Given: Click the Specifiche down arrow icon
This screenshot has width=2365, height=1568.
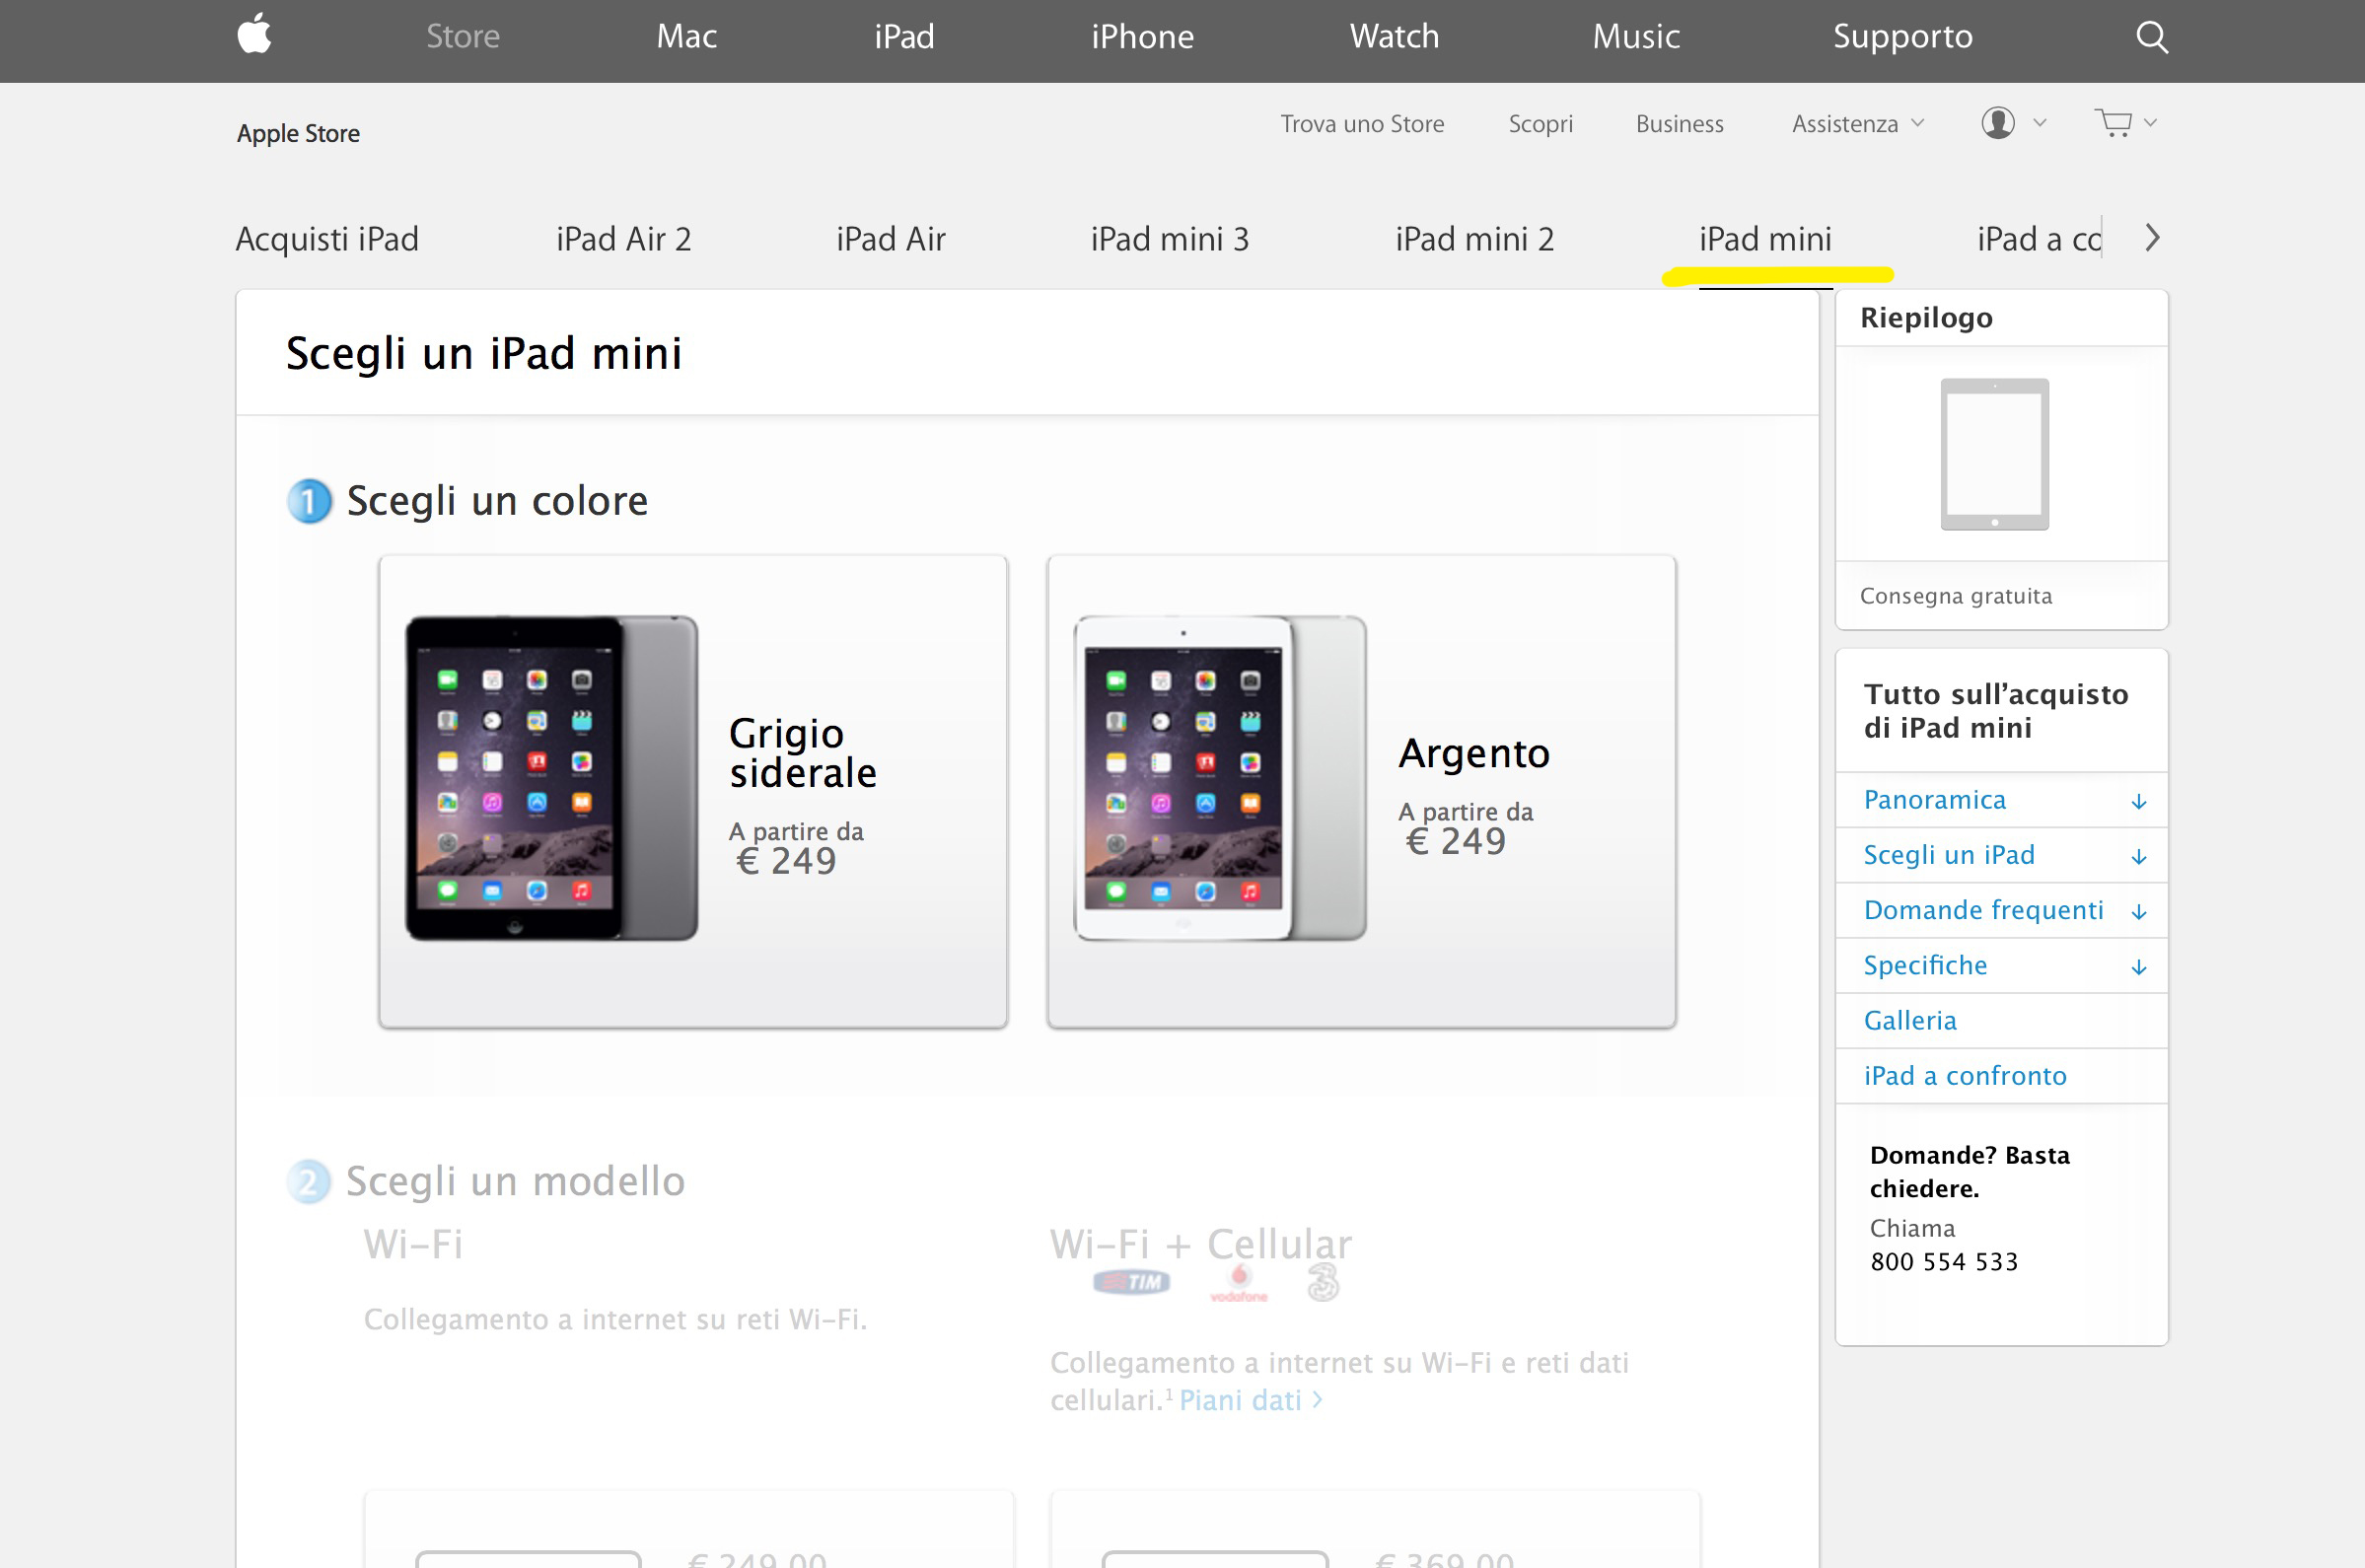Looking at the screenshot, I should 2138,967.
